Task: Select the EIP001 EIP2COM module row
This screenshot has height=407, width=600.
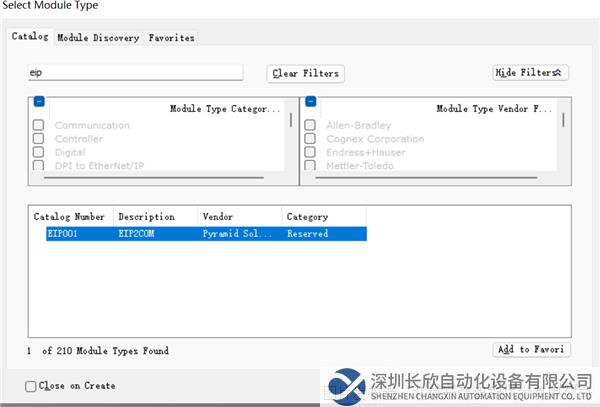Action: tap(198, 234)
